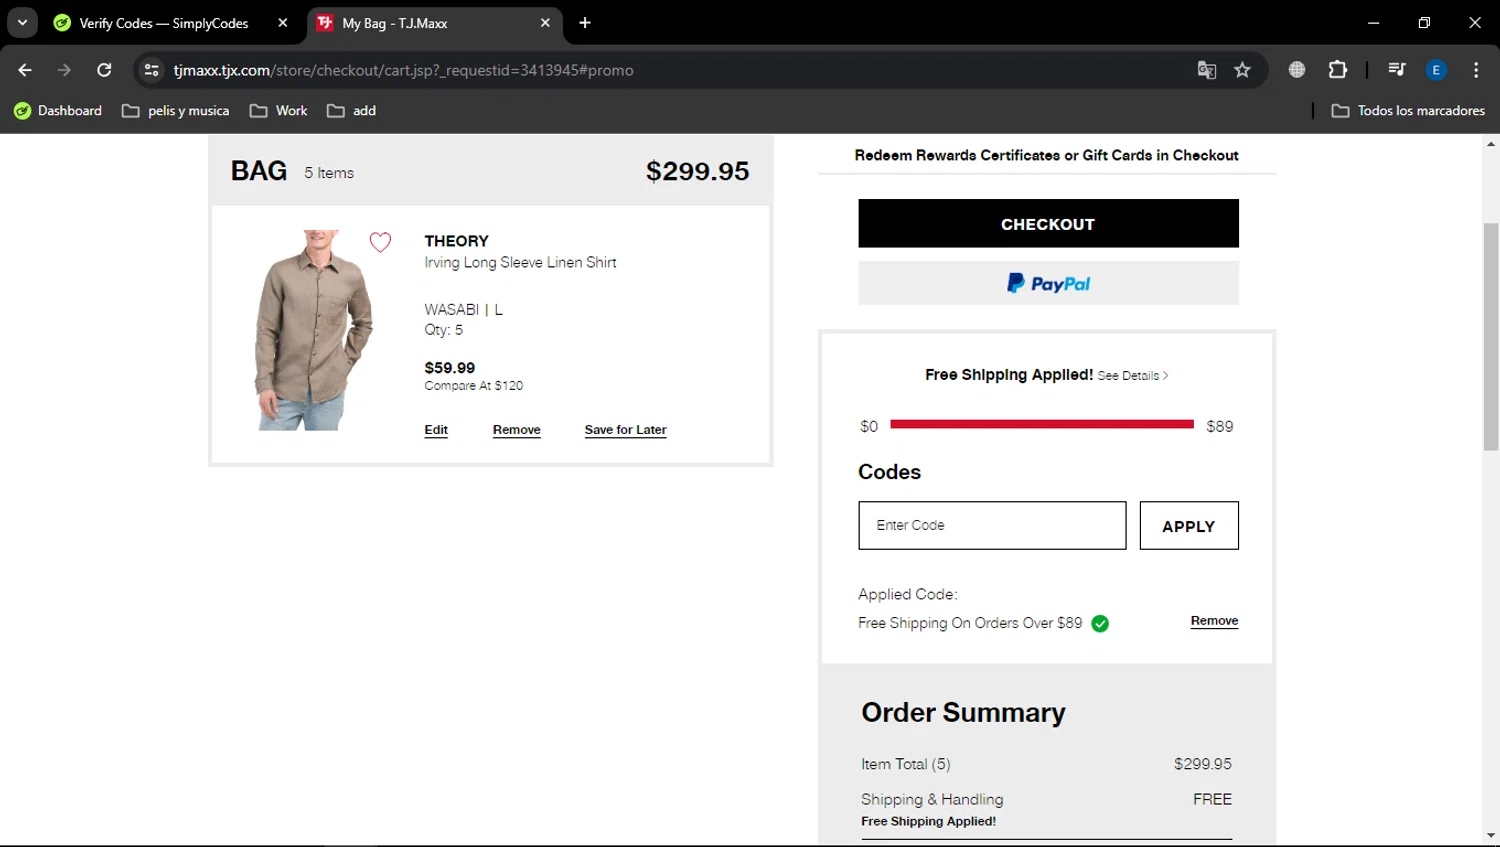
Task: Click Shipping & Handling label
Action: tap(932, 800)
